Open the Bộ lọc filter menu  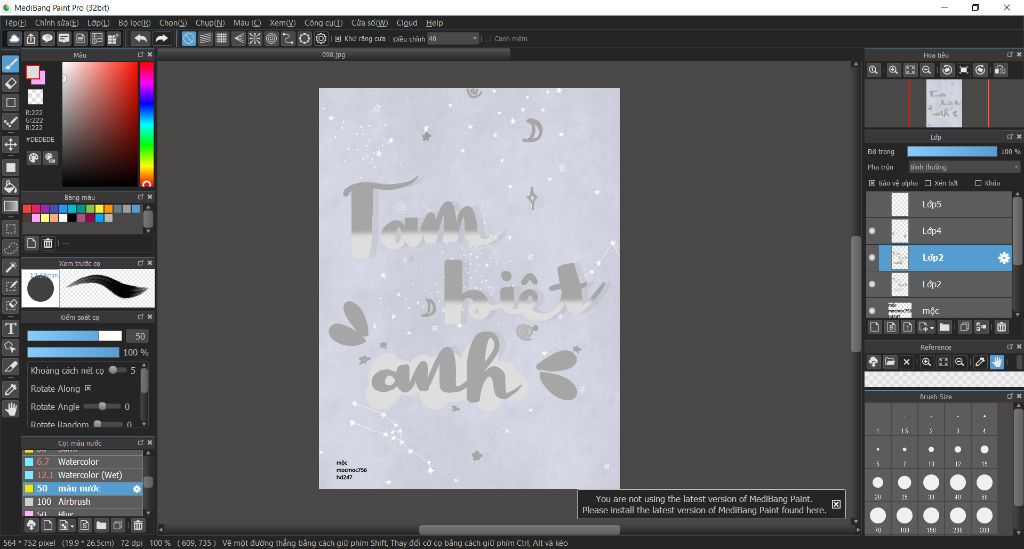[x=135, y=23]
